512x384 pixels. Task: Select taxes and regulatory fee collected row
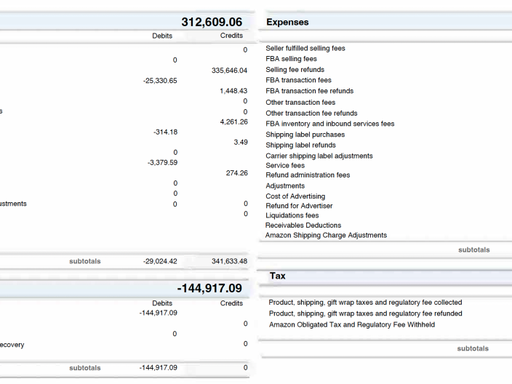coord(365,302)
